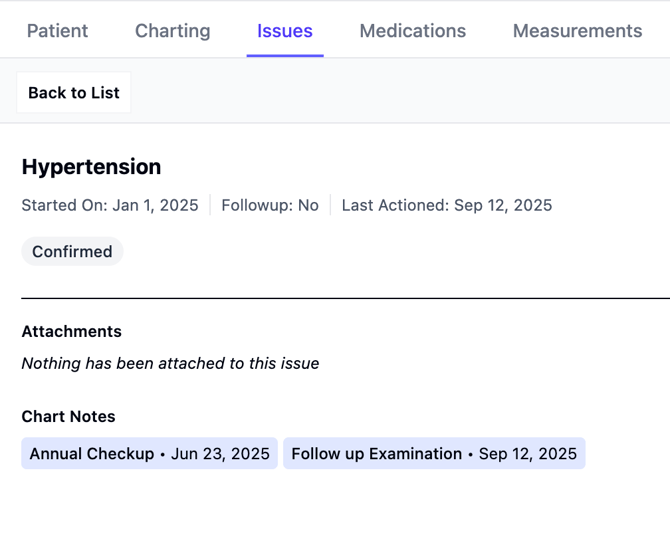Click the Followup: No field
This screenshot has height=533, width=670.
pyautogui.click(x=270, y=205)
